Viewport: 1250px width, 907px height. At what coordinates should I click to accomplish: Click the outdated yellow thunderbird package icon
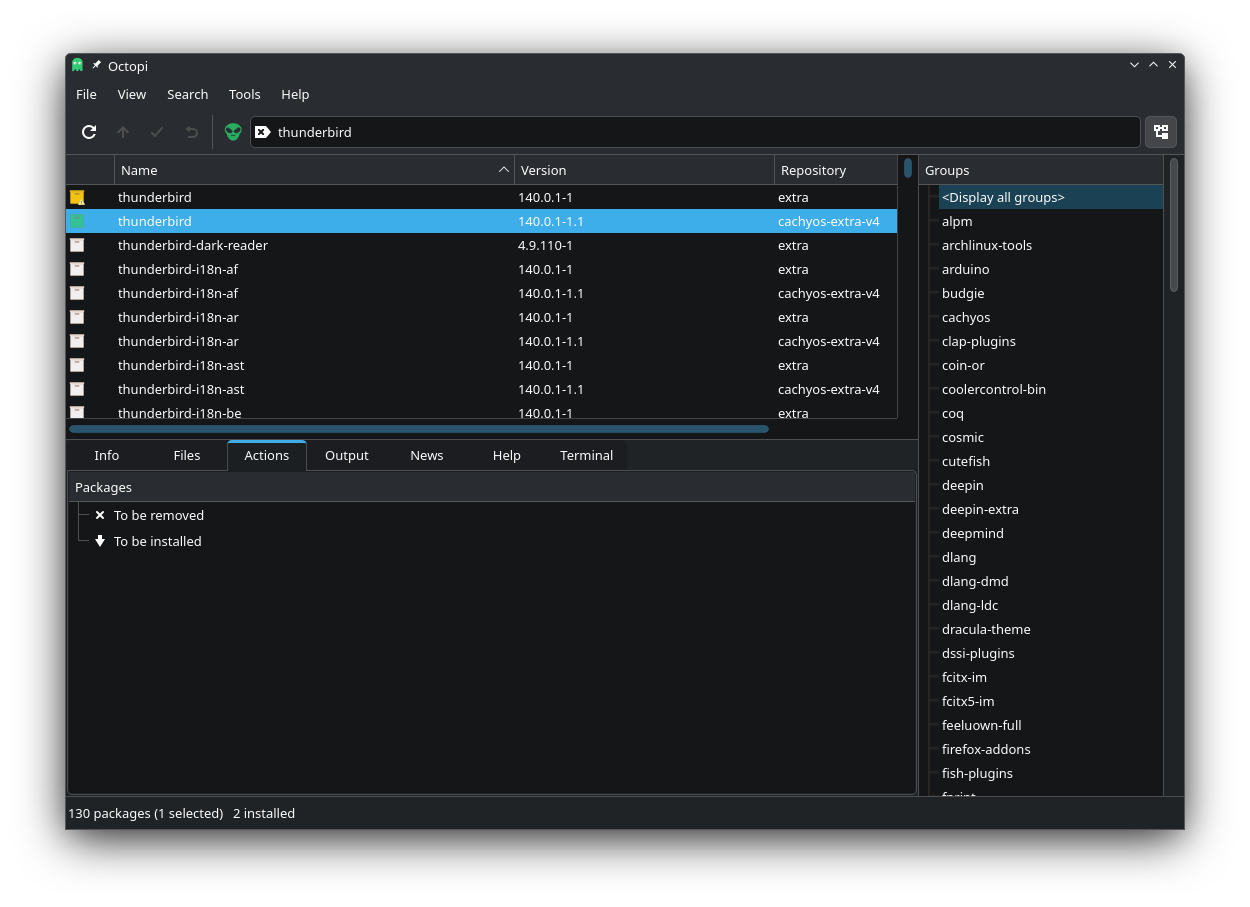(77, 198)
